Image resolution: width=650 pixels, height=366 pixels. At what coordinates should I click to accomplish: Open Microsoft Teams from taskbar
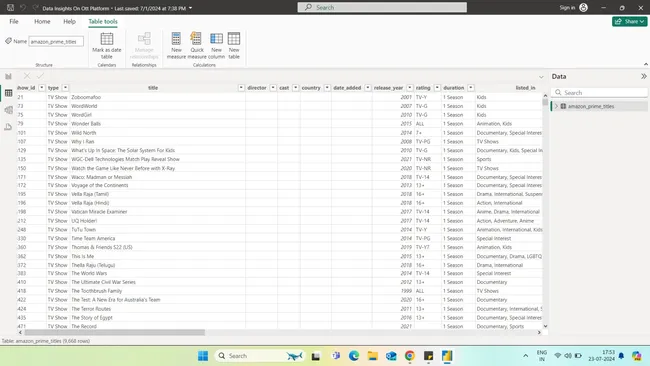(335, 356)
